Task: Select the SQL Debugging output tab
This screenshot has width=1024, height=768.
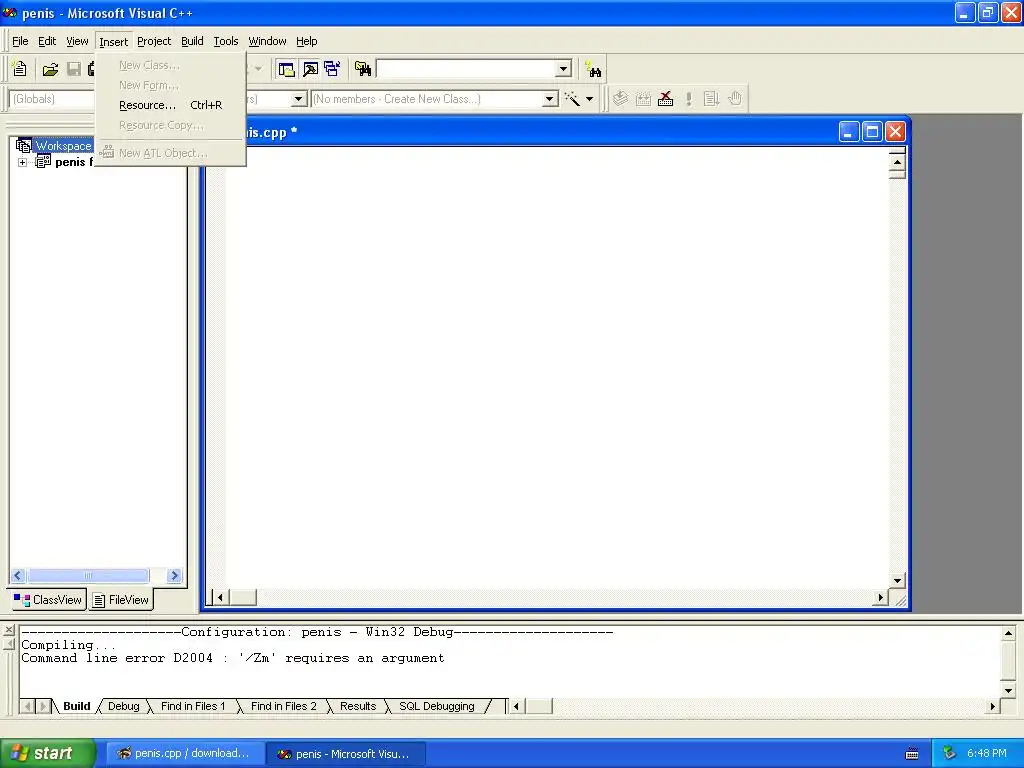Action: (x=437, y=706)
